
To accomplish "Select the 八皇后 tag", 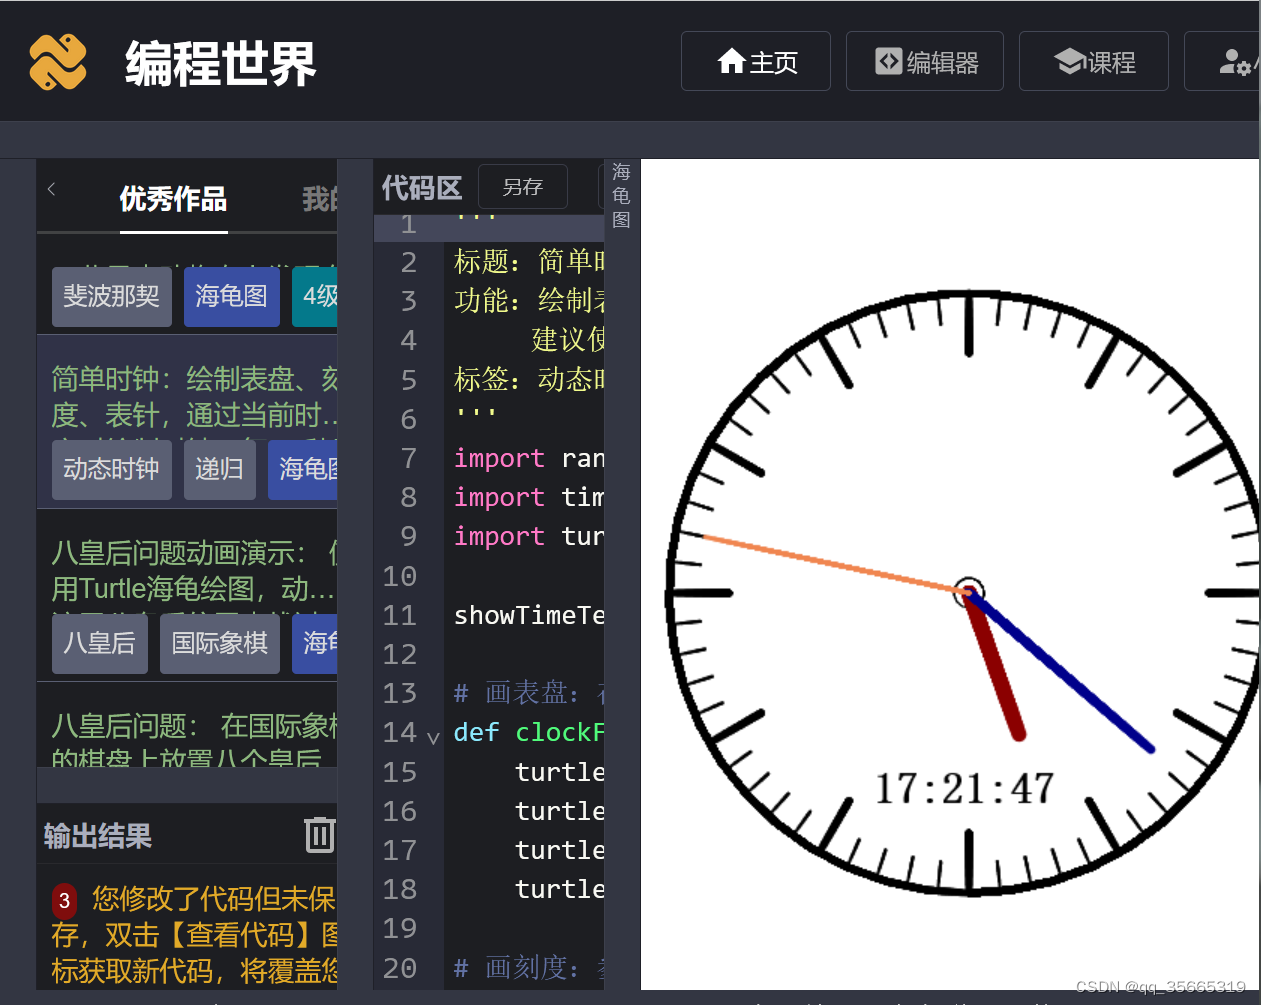I will click(100, 643).
